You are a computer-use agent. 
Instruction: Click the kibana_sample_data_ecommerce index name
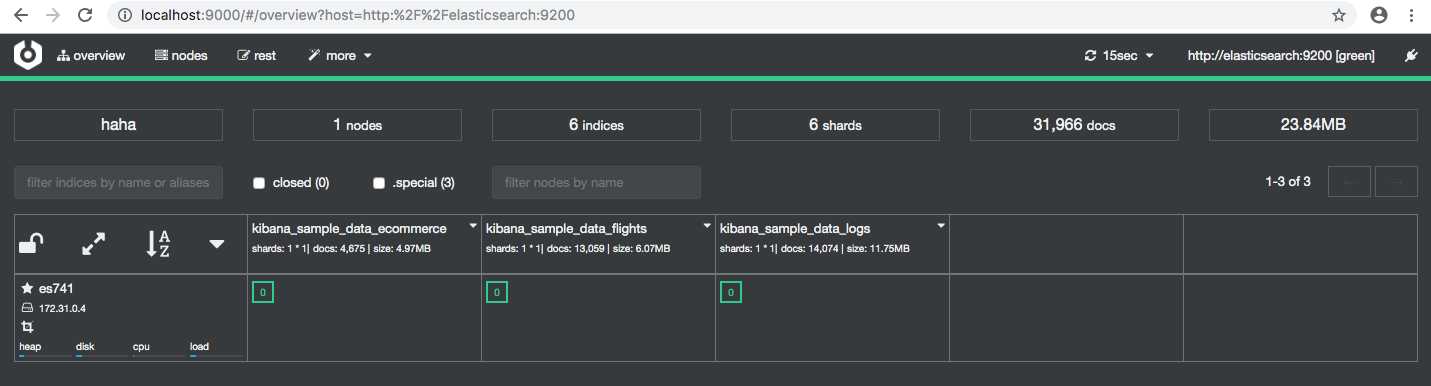(x=349, y=228)
